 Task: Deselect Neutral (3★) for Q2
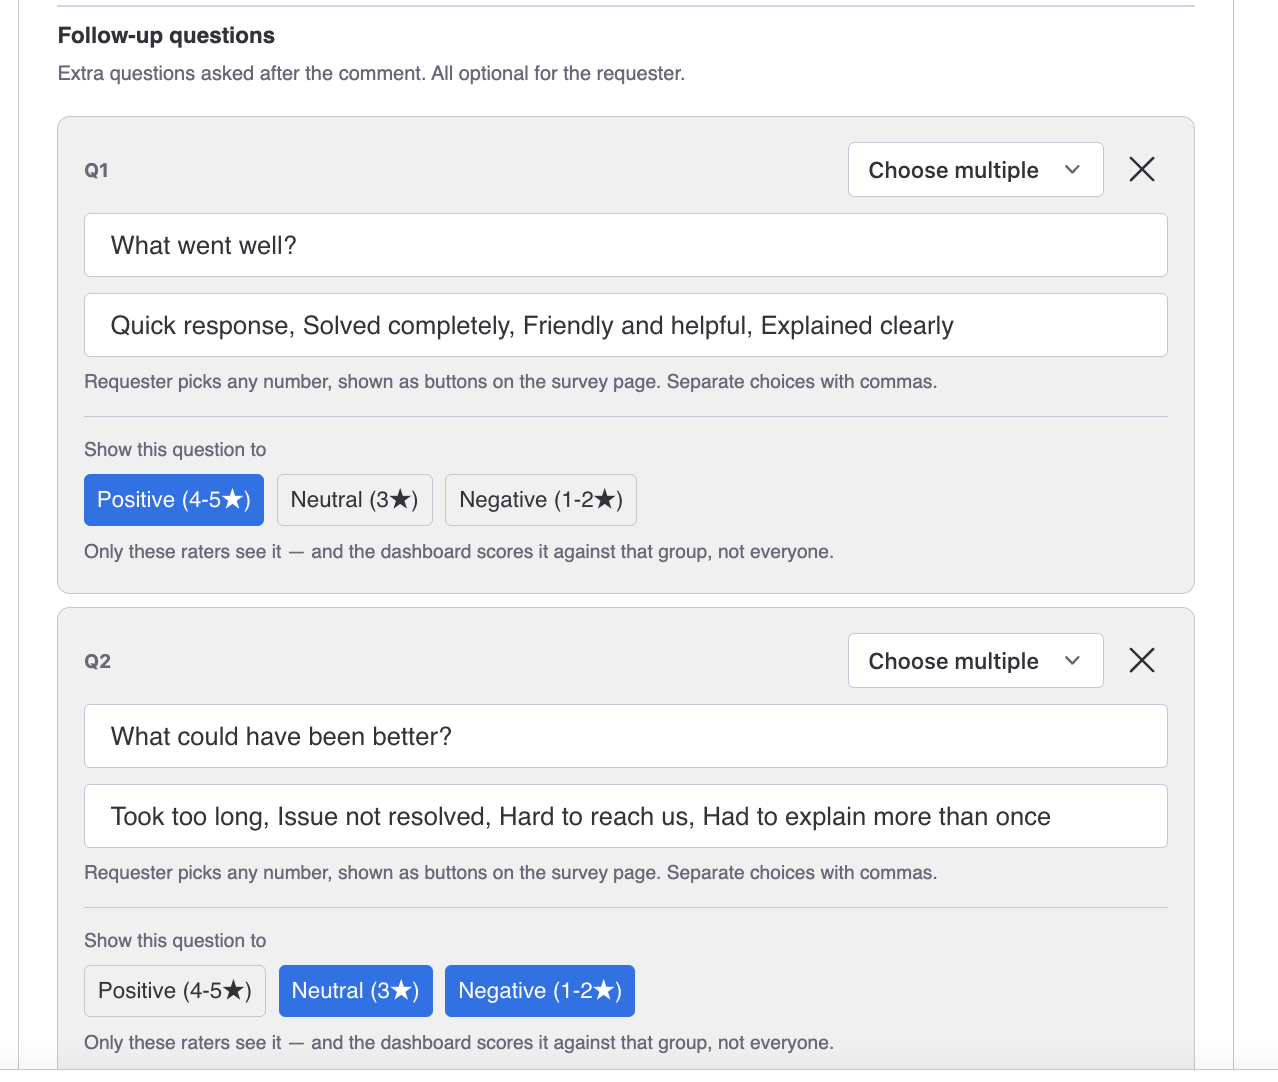click(x=356, y=991)
